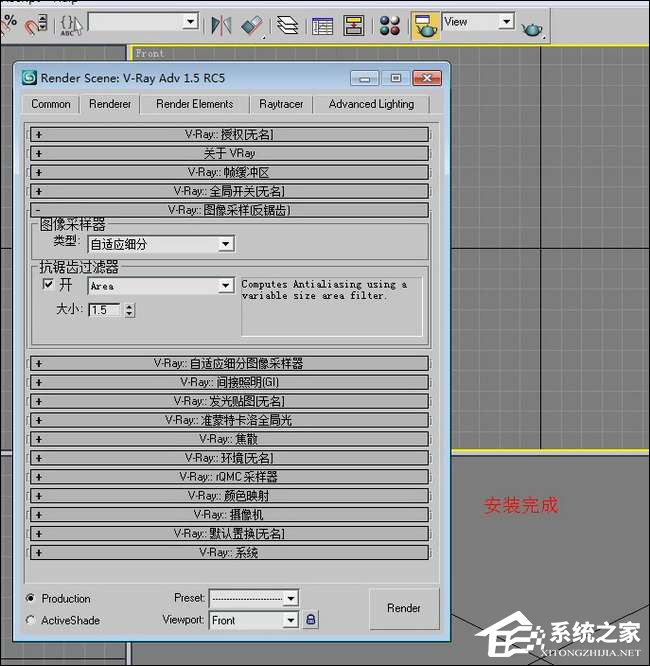
Task: Expand V-Ray 准蒙特卡洛全局光 rollout
Action: pos(229,420)
